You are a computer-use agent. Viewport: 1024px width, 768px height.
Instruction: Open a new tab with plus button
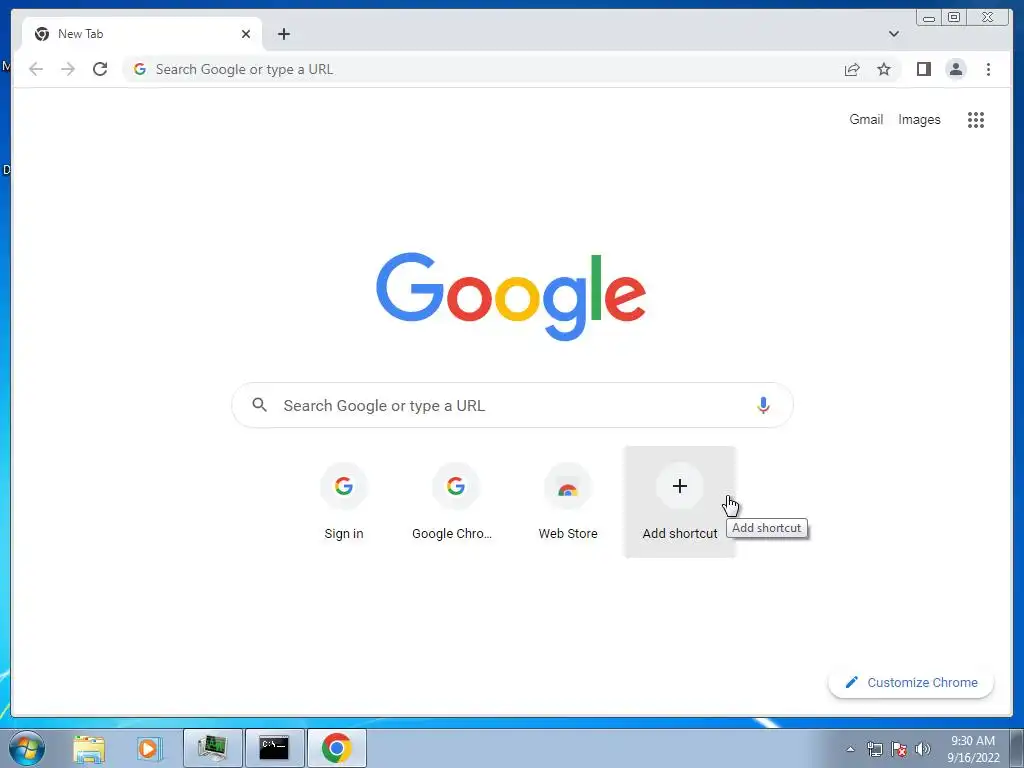click(283, 34)
